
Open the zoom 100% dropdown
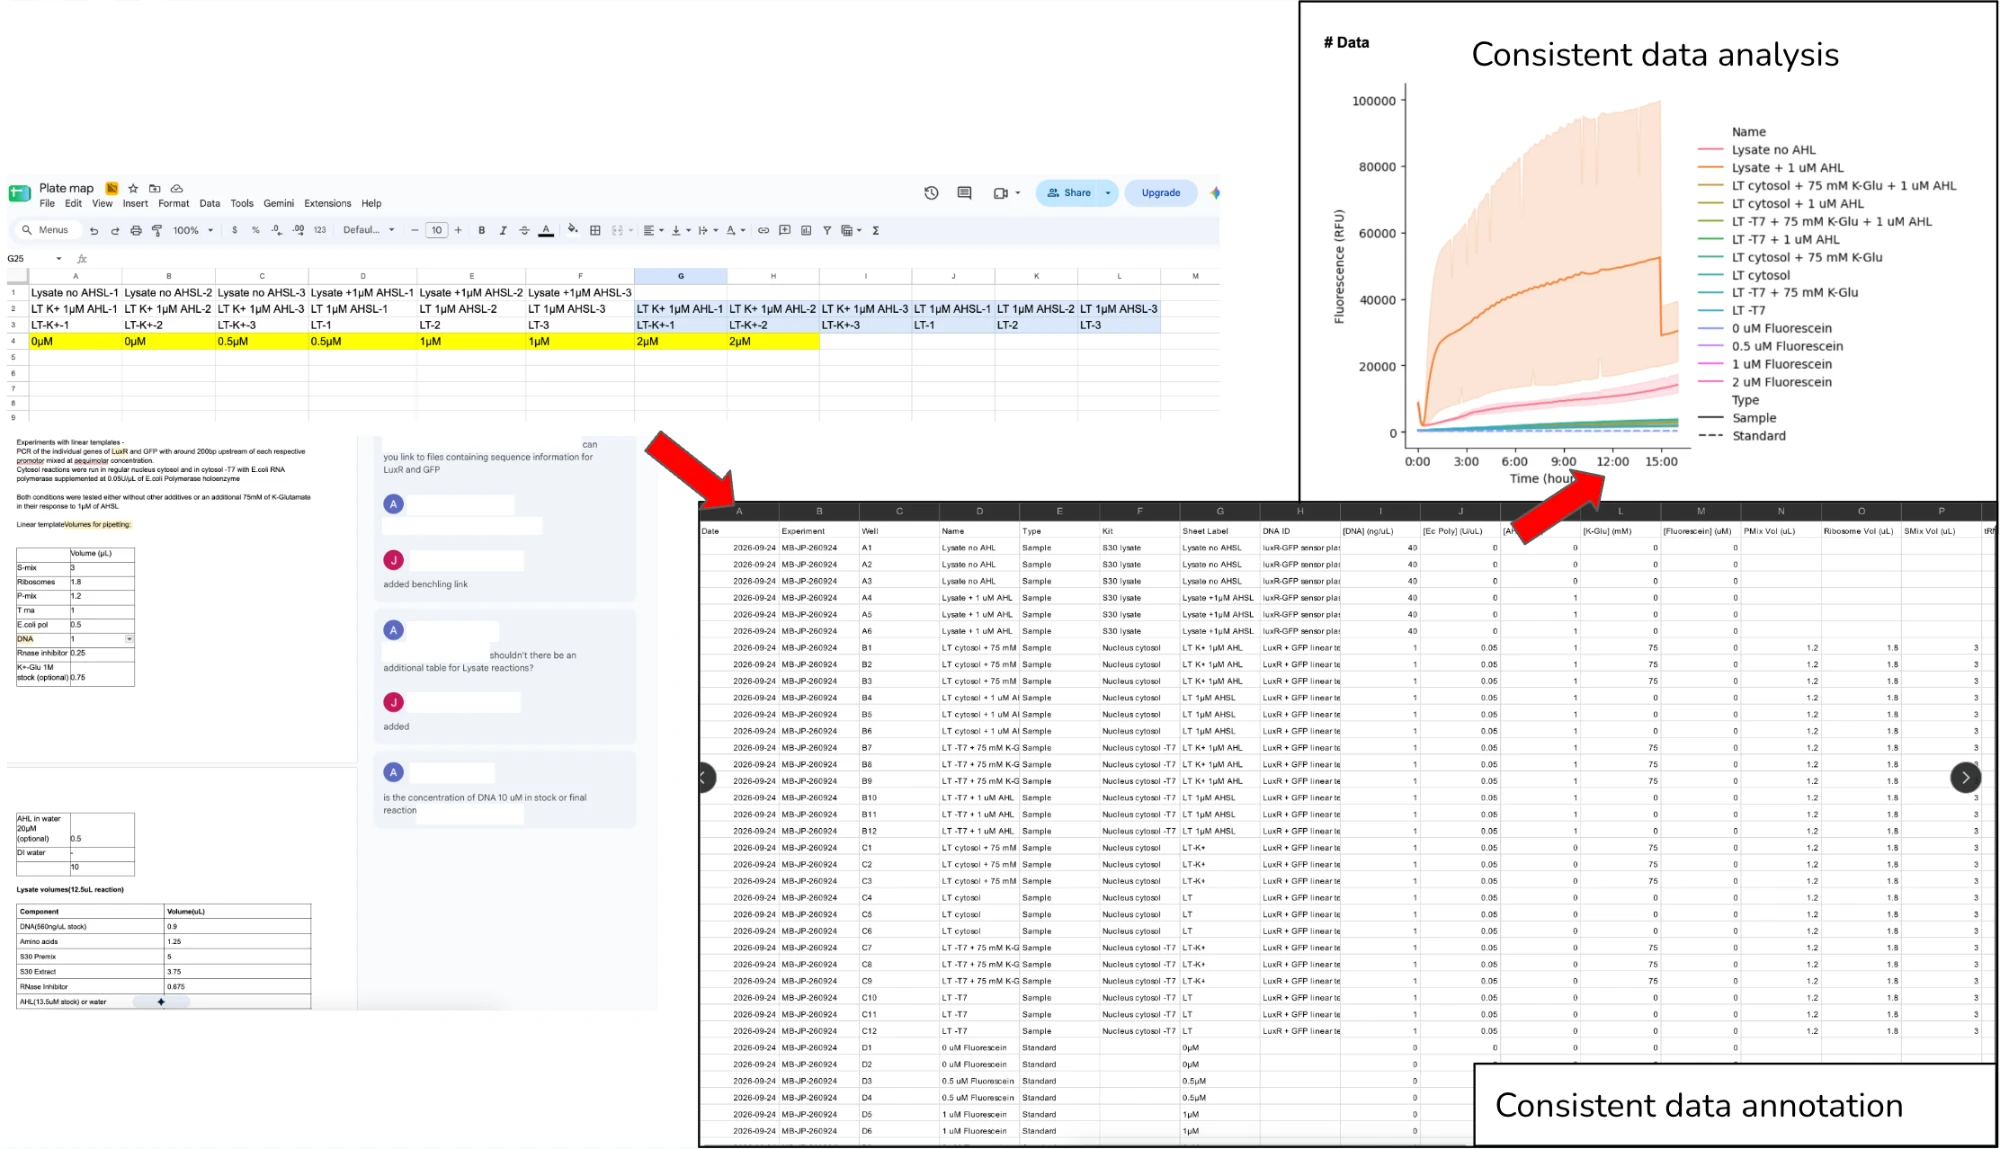click(x=193, y=230)
